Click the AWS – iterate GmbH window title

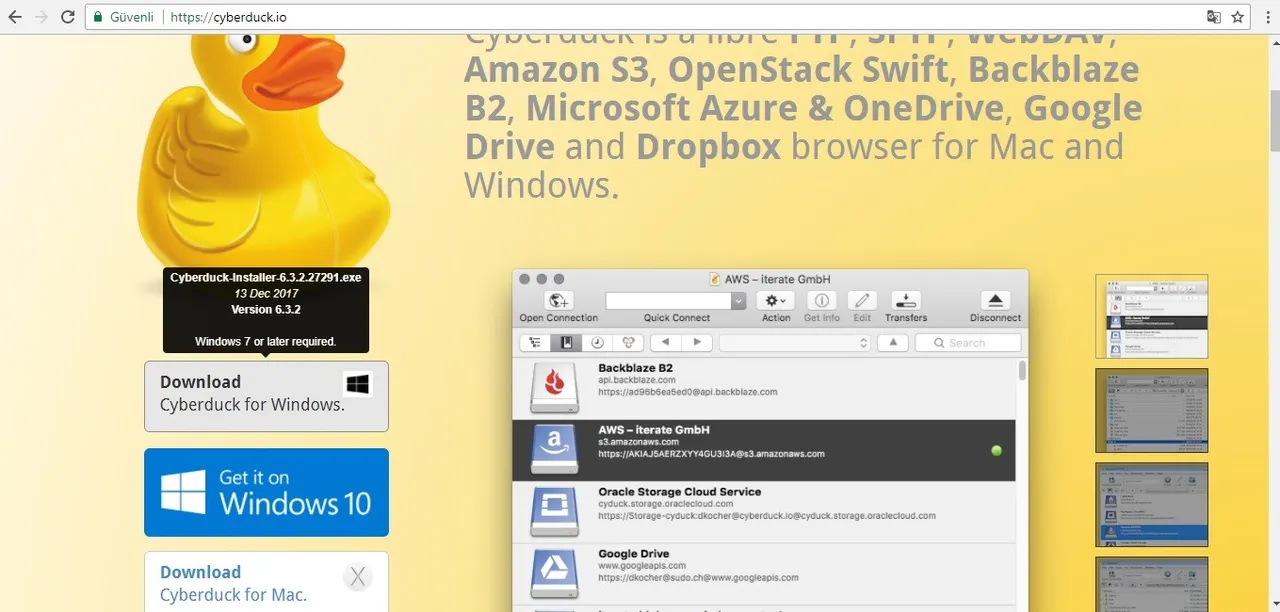tap(777, 279)
